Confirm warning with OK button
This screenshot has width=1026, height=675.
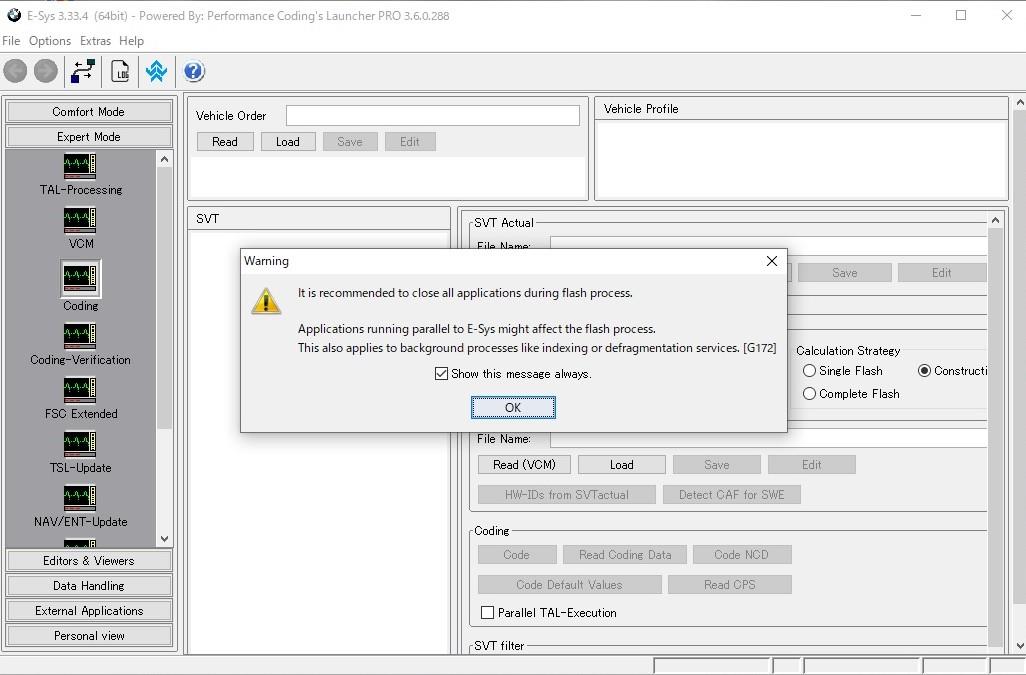513,407
